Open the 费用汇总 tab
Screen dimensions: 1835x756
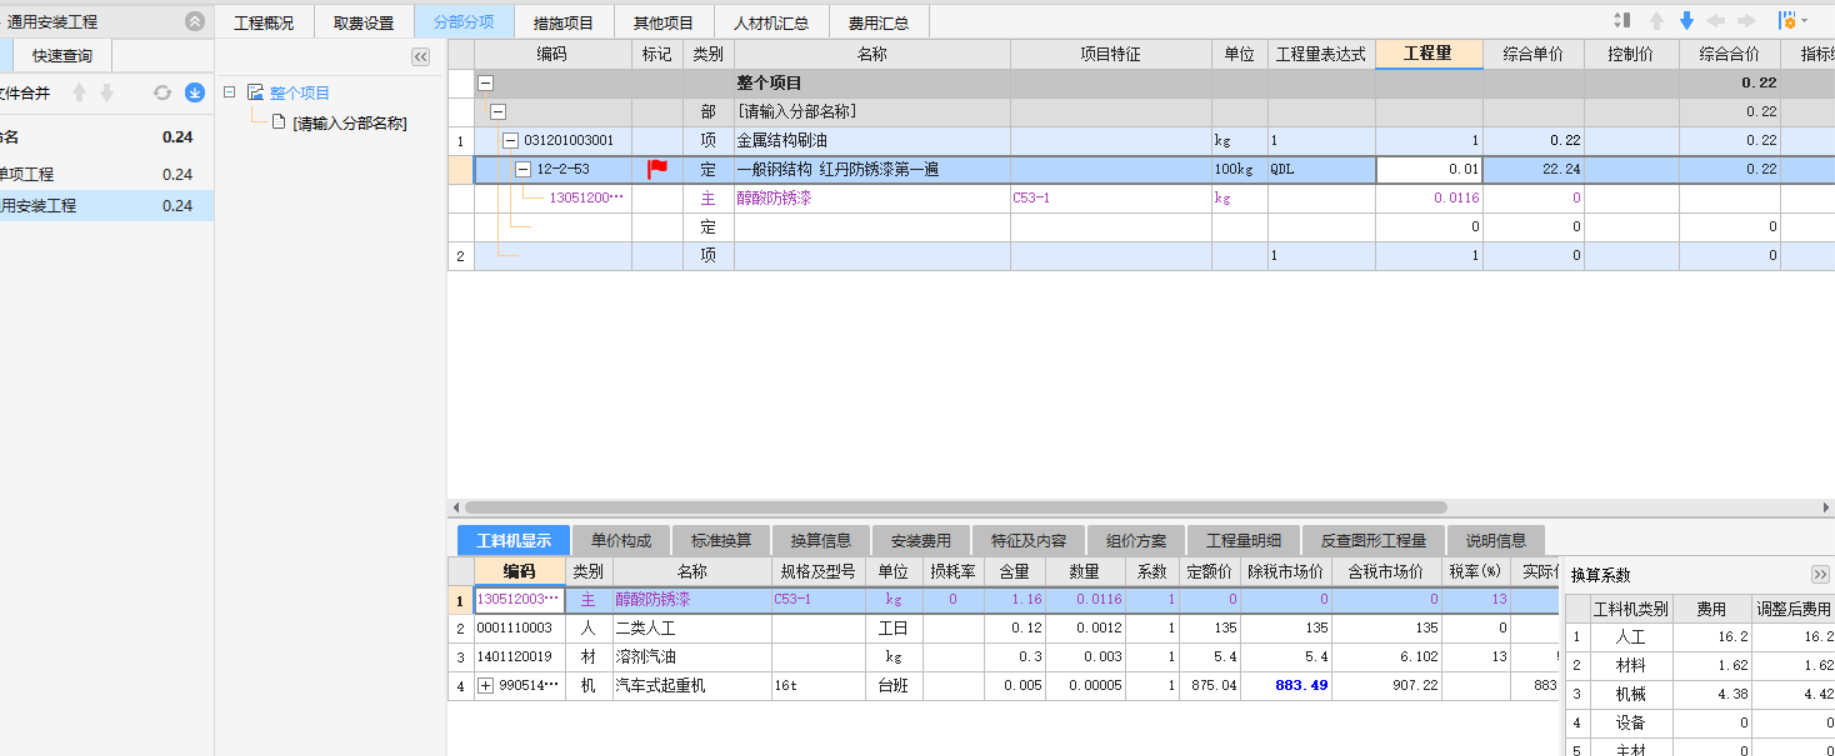(879, 23)
